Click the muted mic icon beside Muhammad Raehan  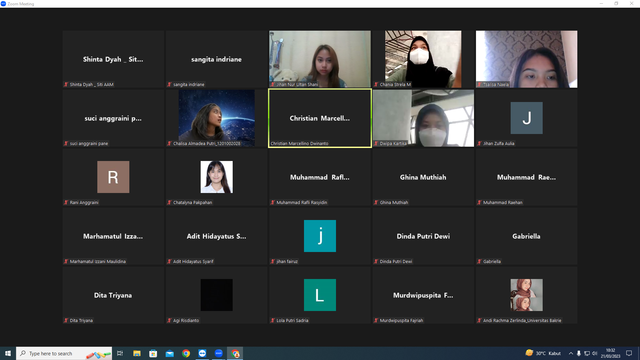479,202
